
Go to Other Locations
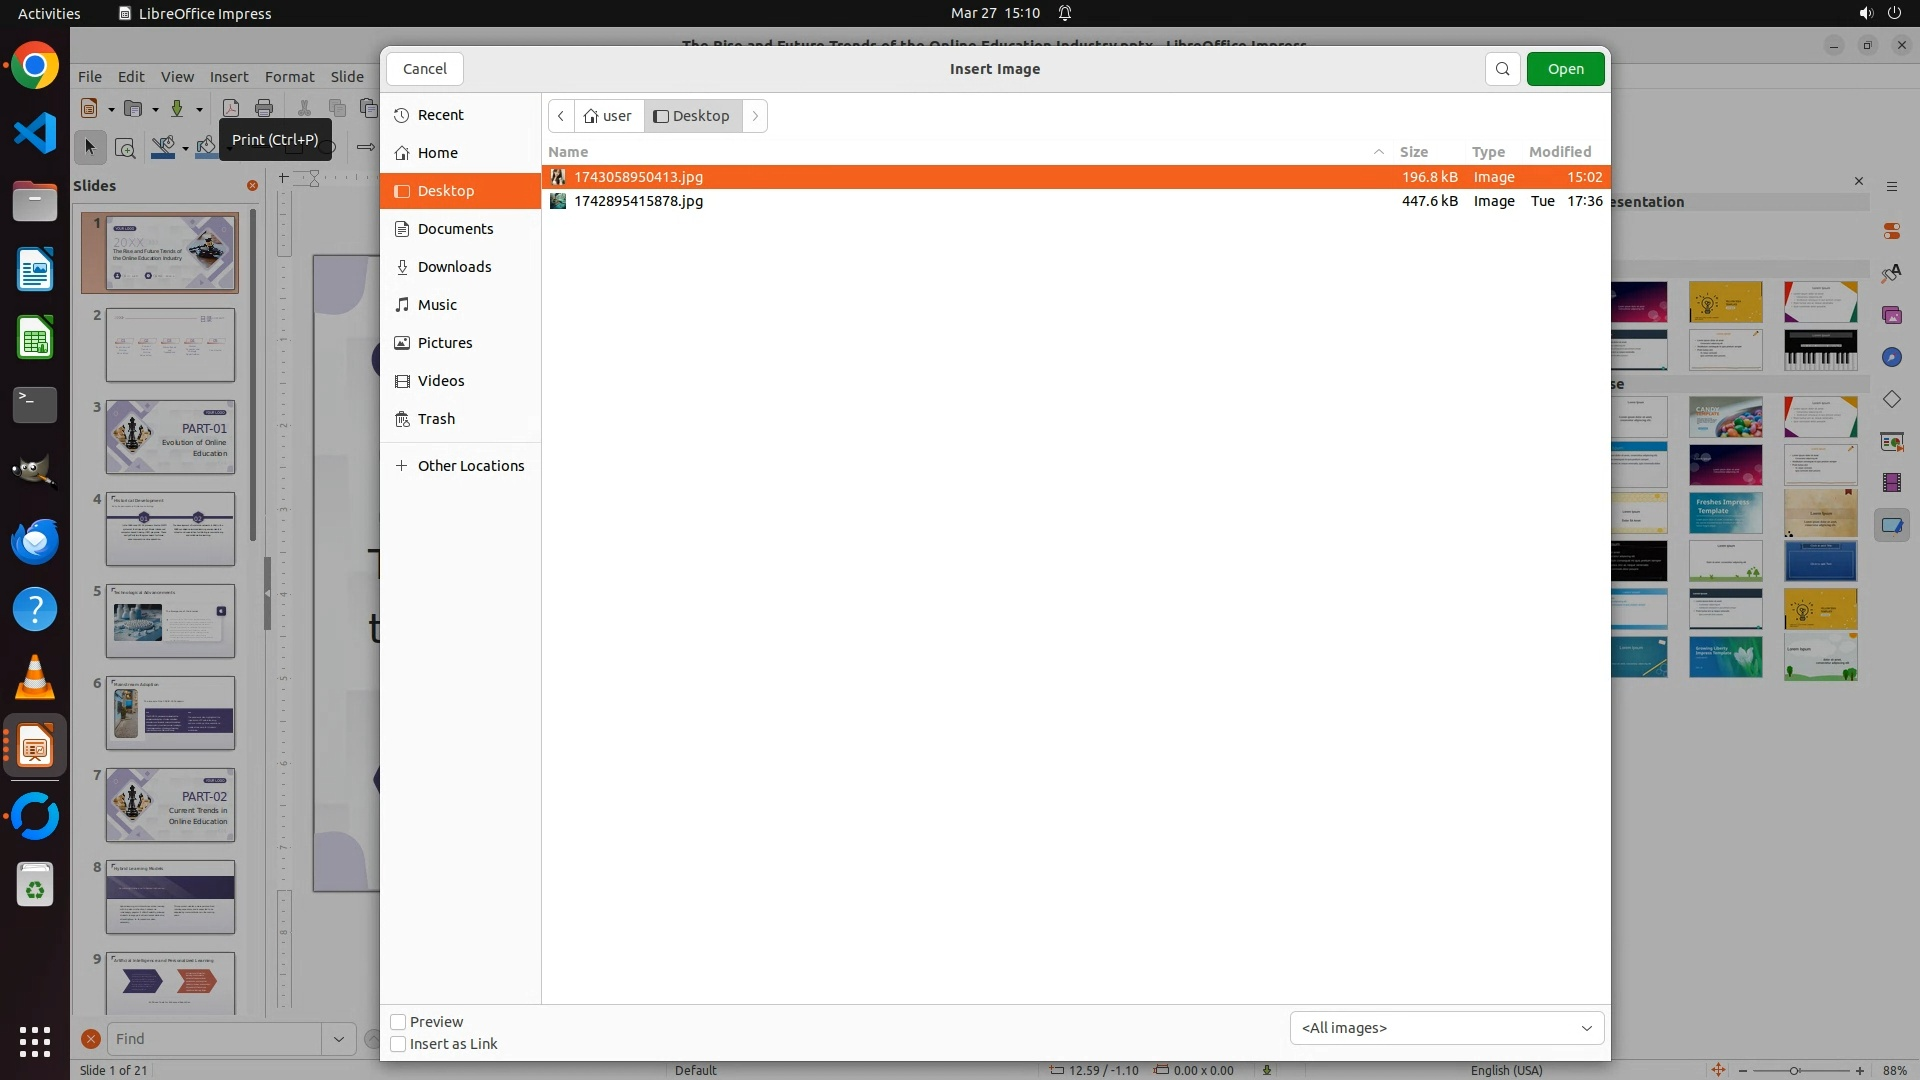[470, 466]
